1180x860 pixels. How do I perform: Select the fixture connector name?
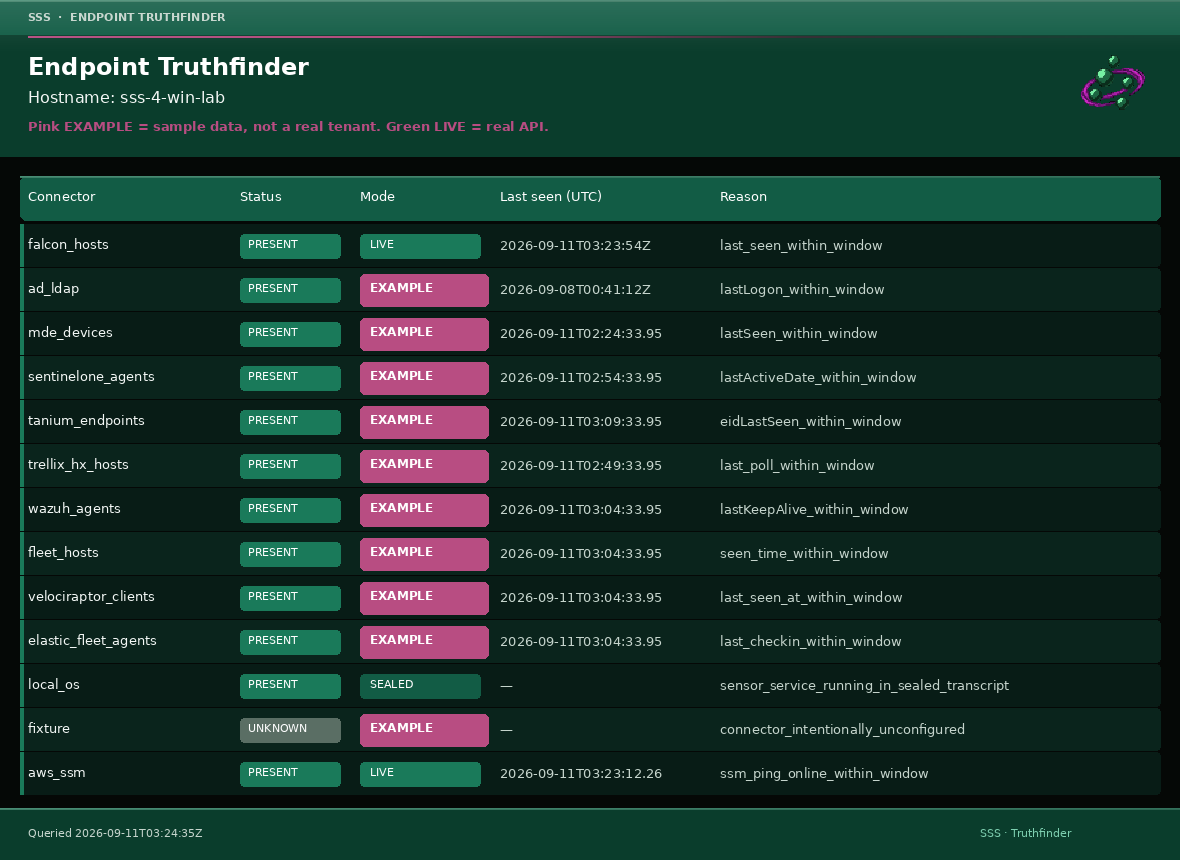[49, 728]
